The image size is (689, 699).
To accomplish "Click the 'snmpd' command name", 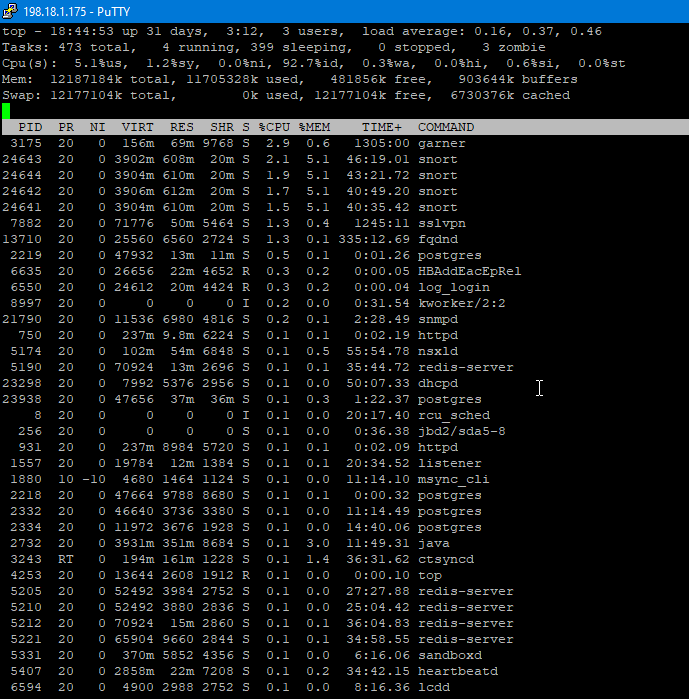I will pos(438,320).
